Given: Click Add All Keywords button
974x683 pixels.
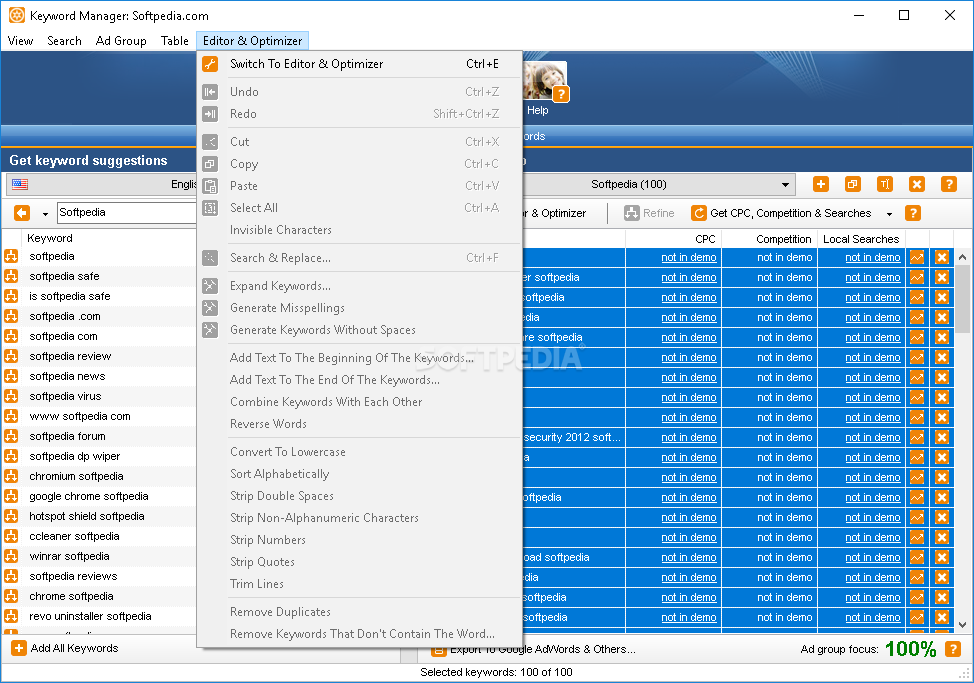Looking at the screenshot, I should pos(65,648).
